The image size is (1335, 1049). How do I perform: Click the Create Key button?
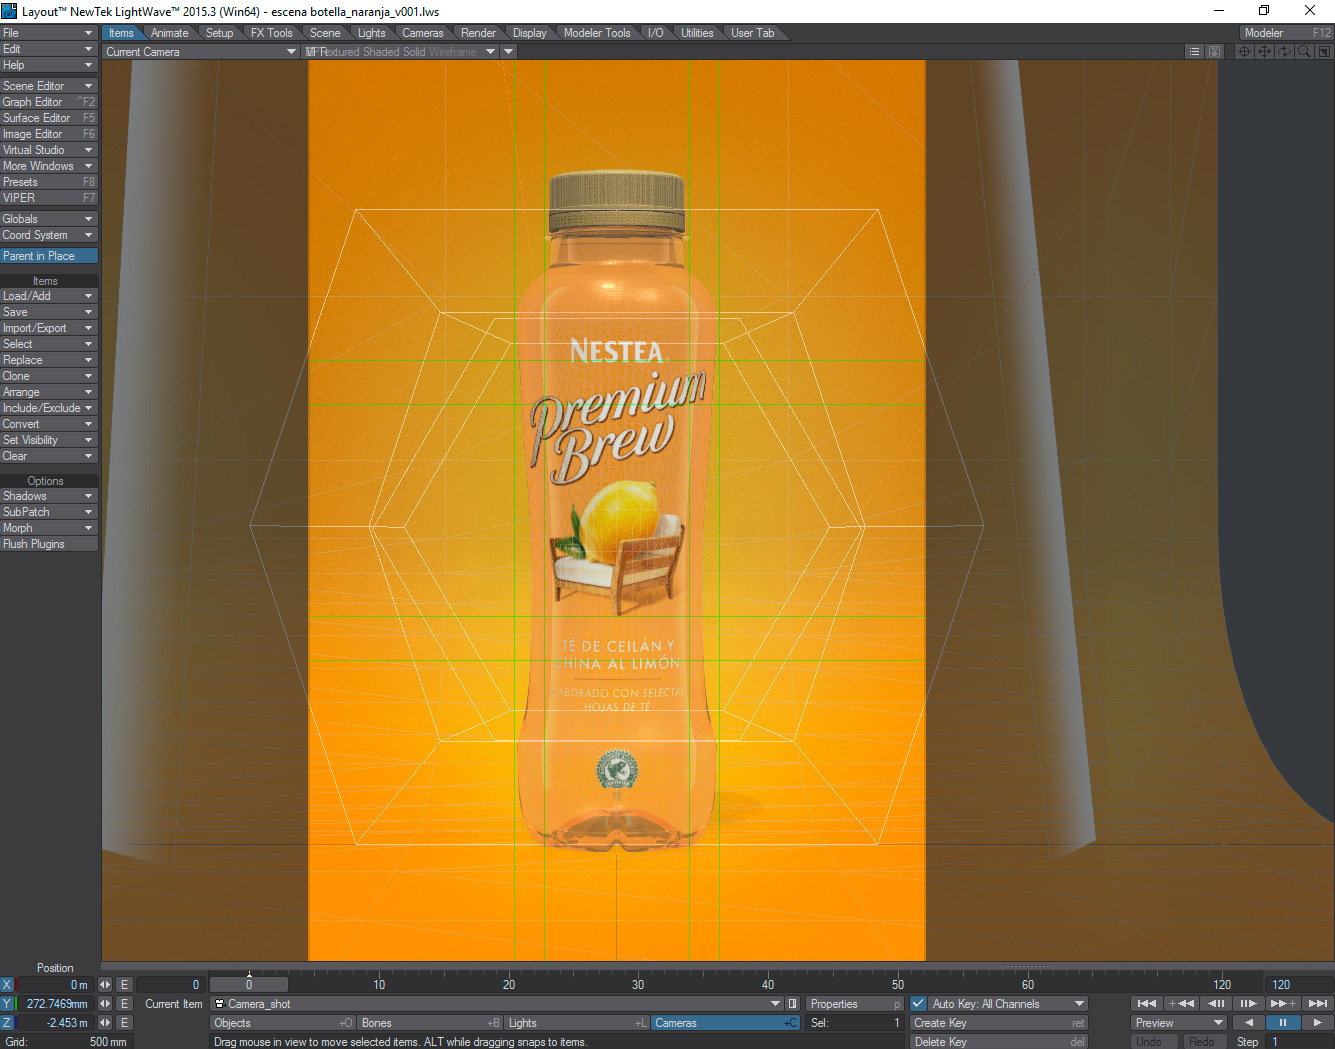click(x=998, y=1023)
